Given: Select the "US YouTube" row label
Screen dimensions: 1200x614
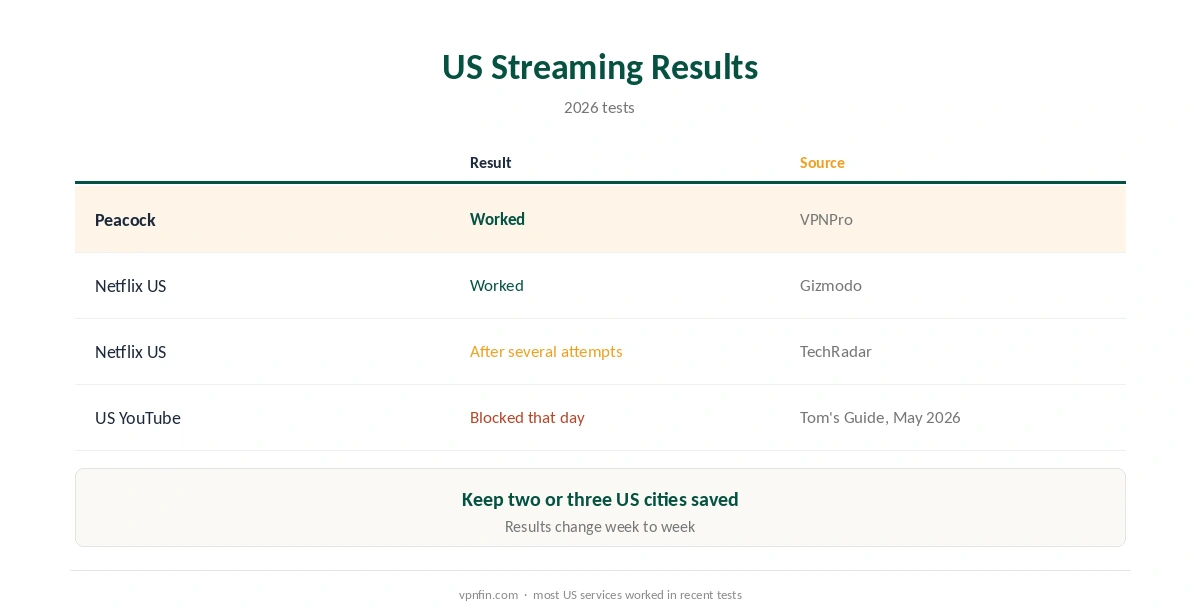Looking at the screenshot, I should click(138, 418).
